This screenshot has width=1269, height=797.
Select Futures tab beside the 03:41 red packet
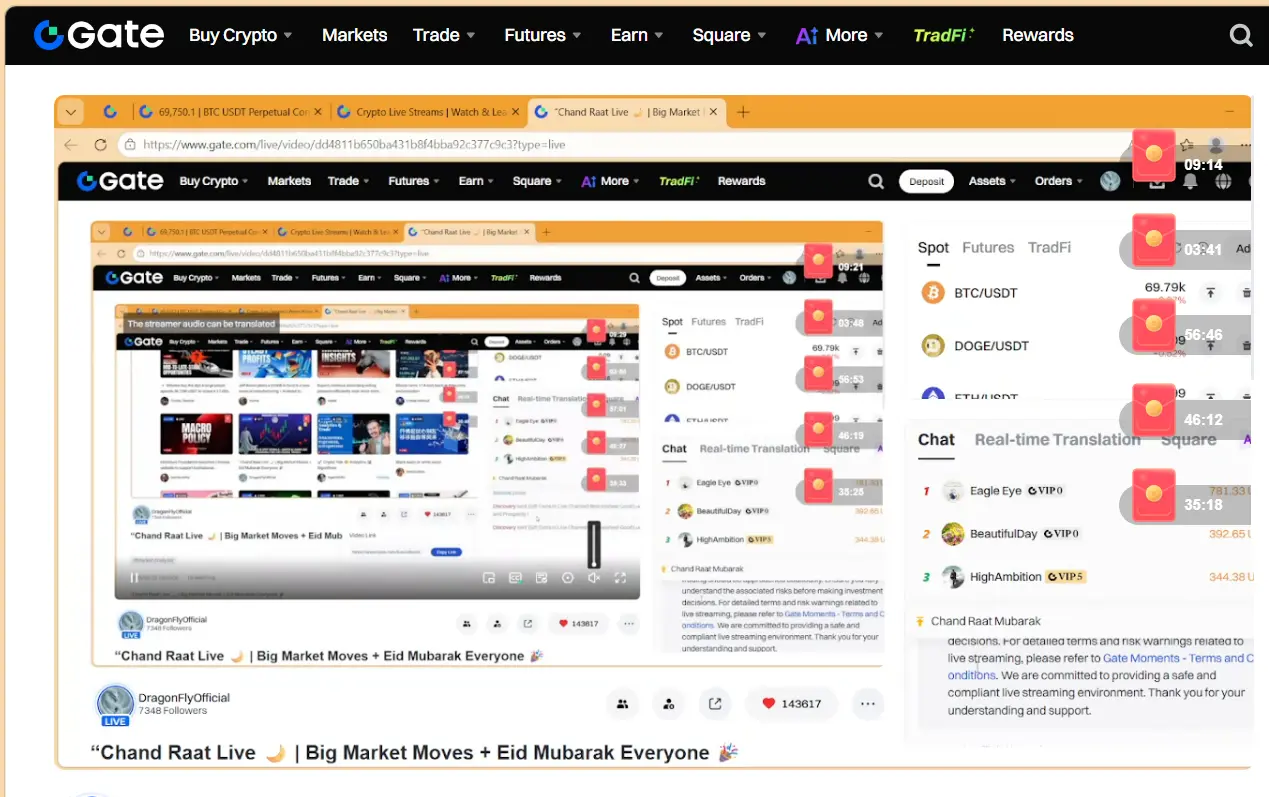988,247
